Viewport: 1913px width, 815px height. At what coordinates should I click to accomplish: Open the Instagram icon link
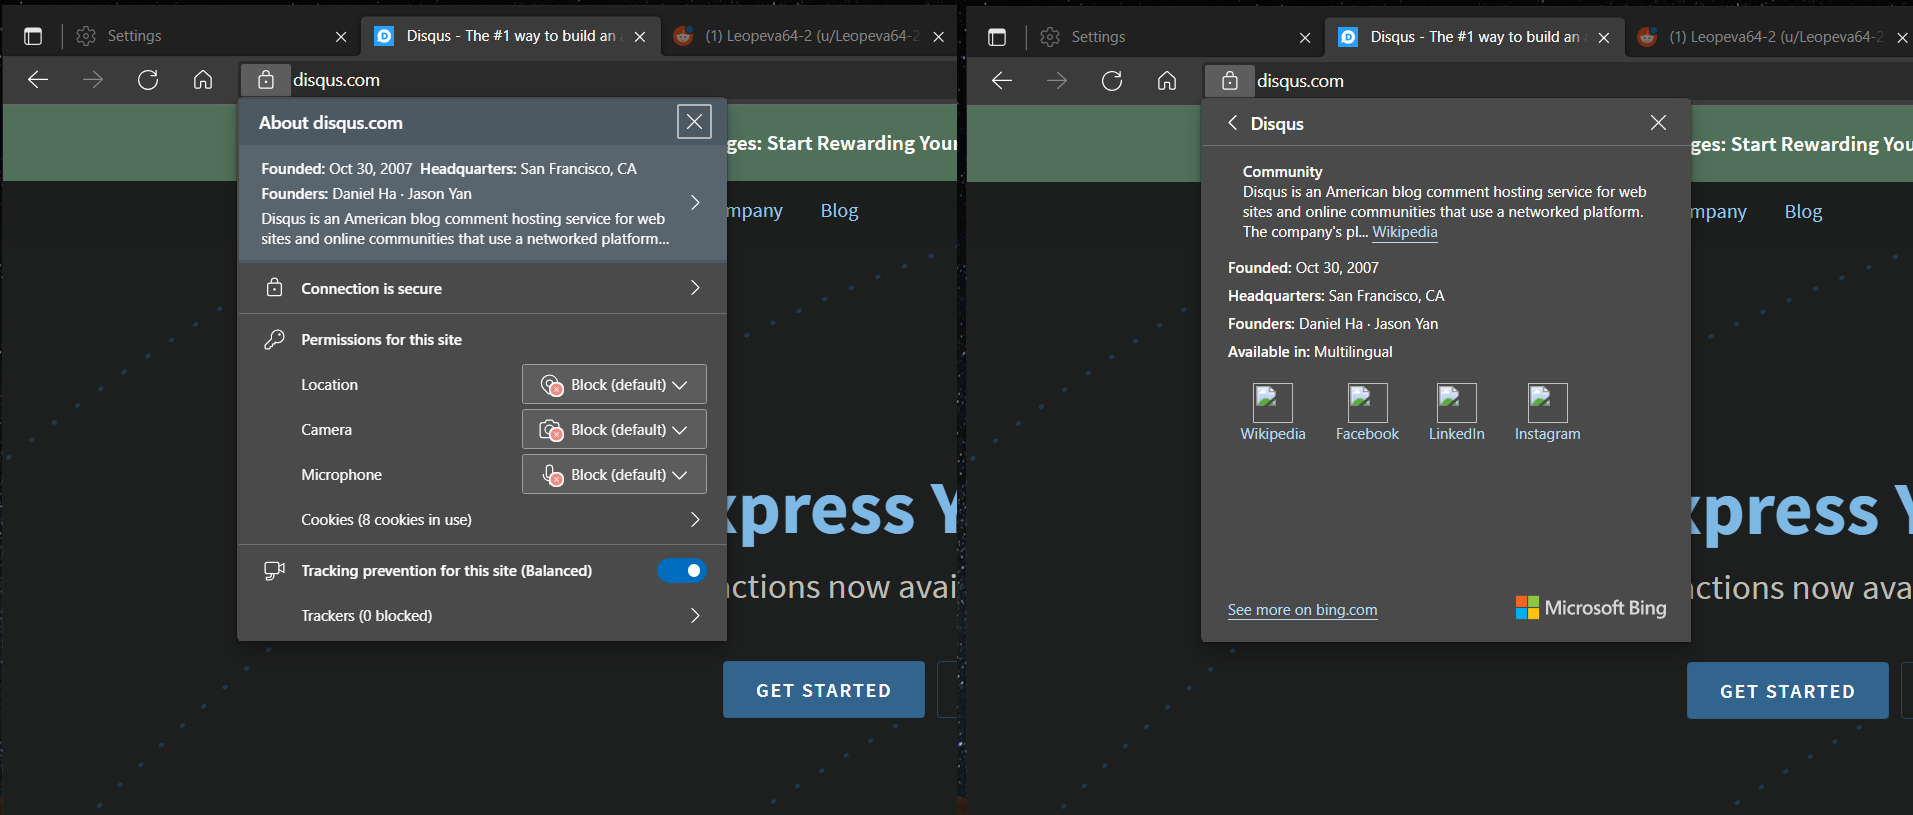point(1547,403)
